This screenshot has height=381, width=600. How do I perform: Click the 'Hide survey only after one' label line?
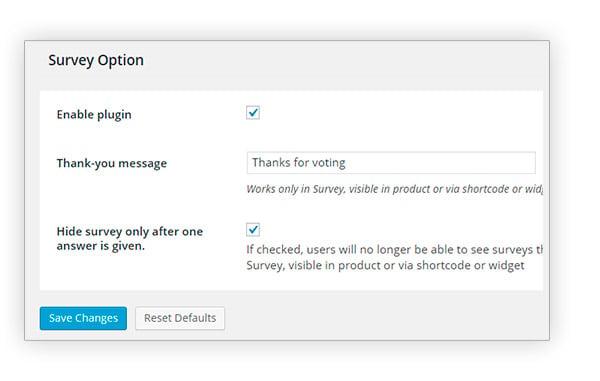130,231
